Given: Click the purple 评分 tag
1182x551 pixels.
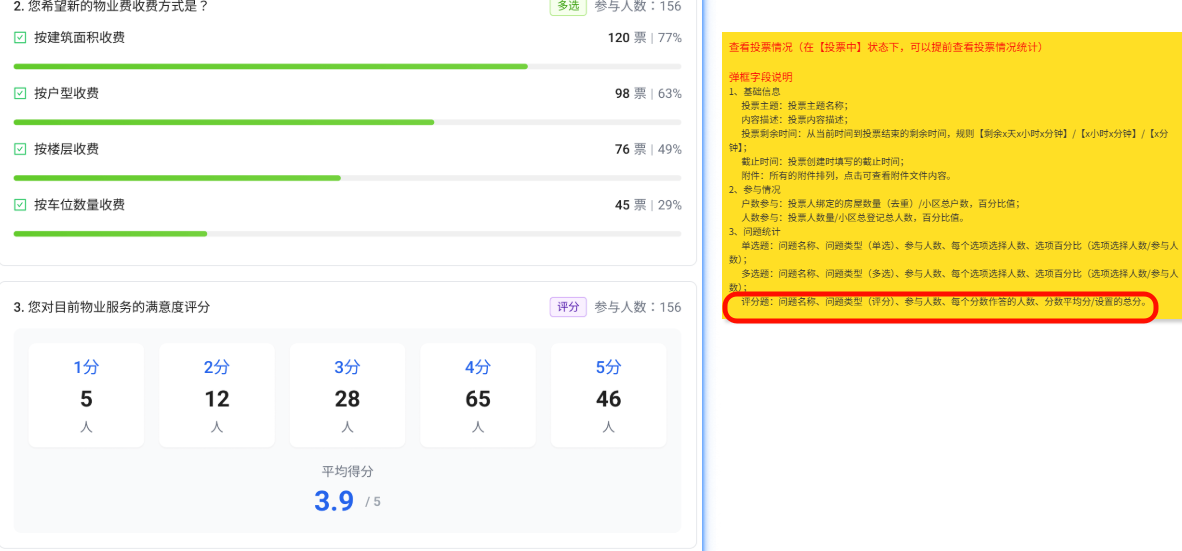Looking at the screenshot, I should point(568,307).
